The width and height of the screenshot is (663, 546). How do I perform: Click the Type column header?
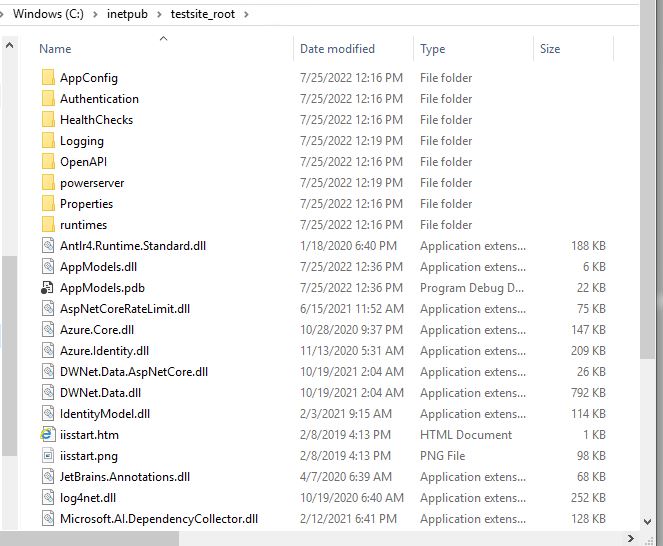coord(433,49)
